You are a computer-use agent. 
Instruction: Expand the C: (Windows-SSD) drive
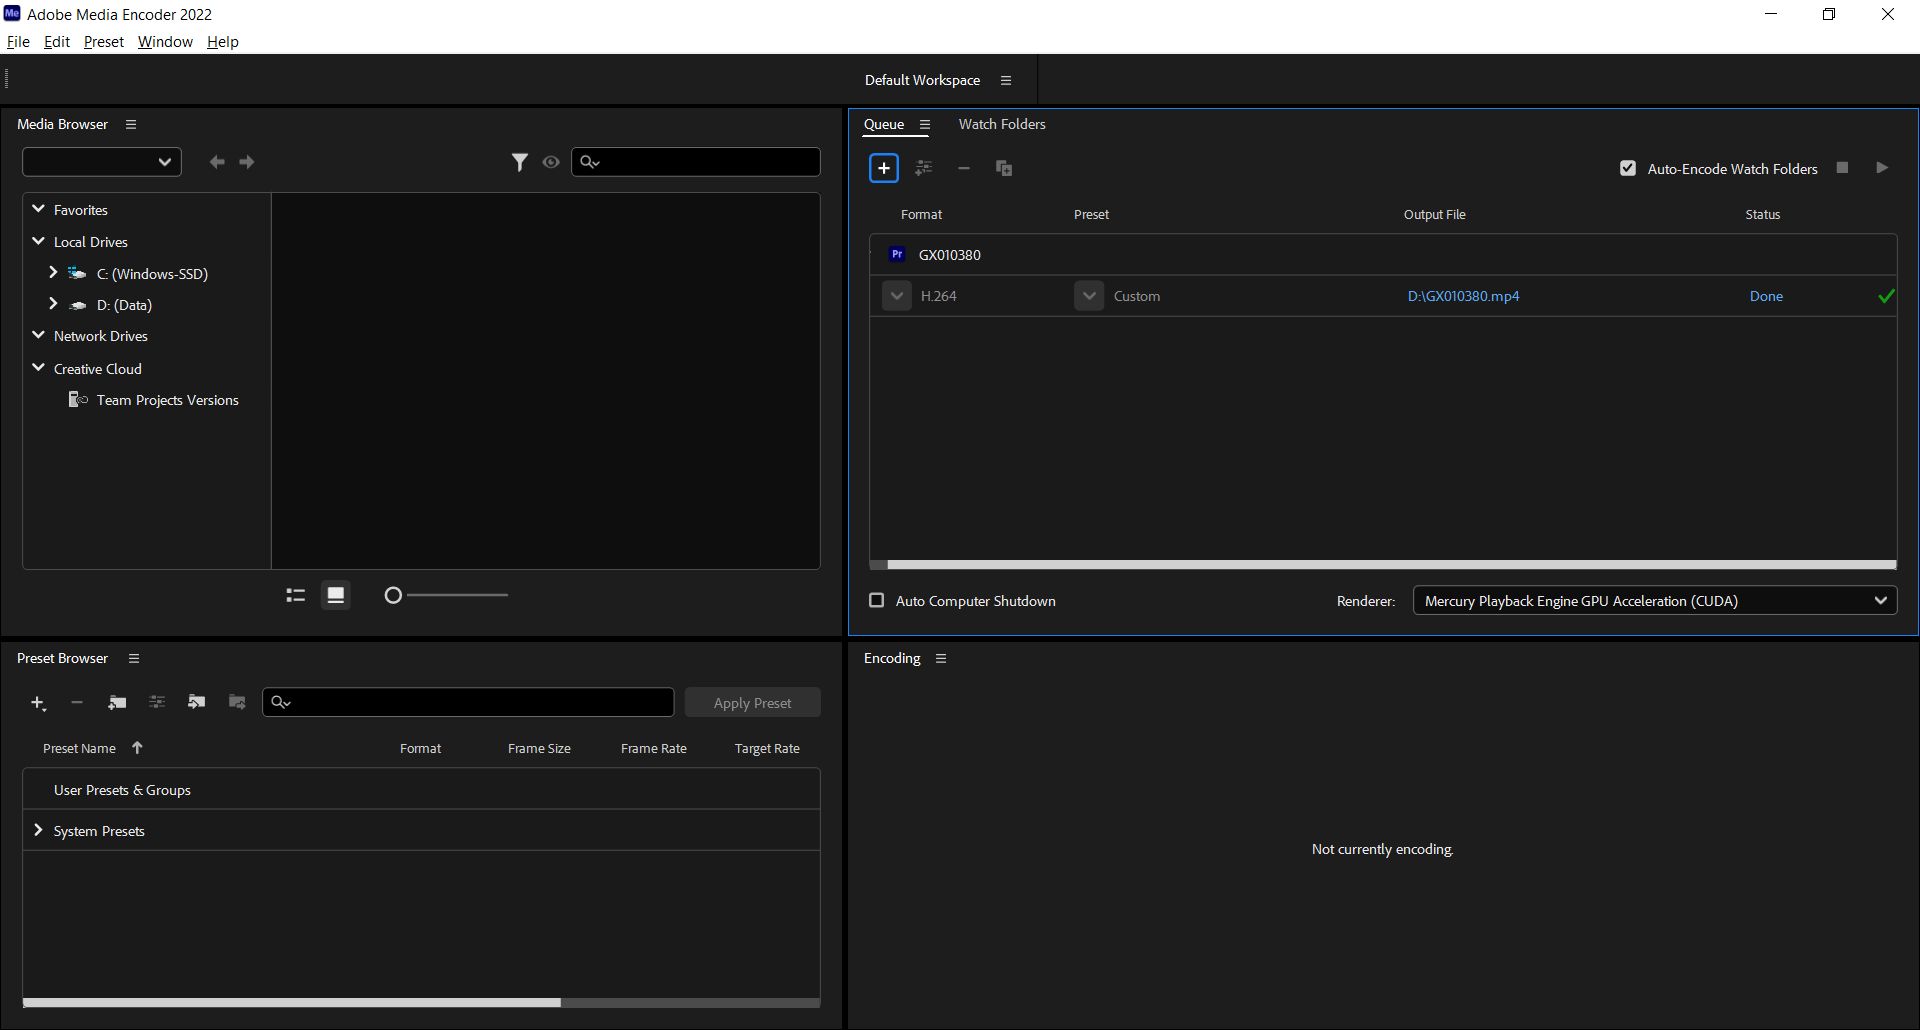[53, 273]
